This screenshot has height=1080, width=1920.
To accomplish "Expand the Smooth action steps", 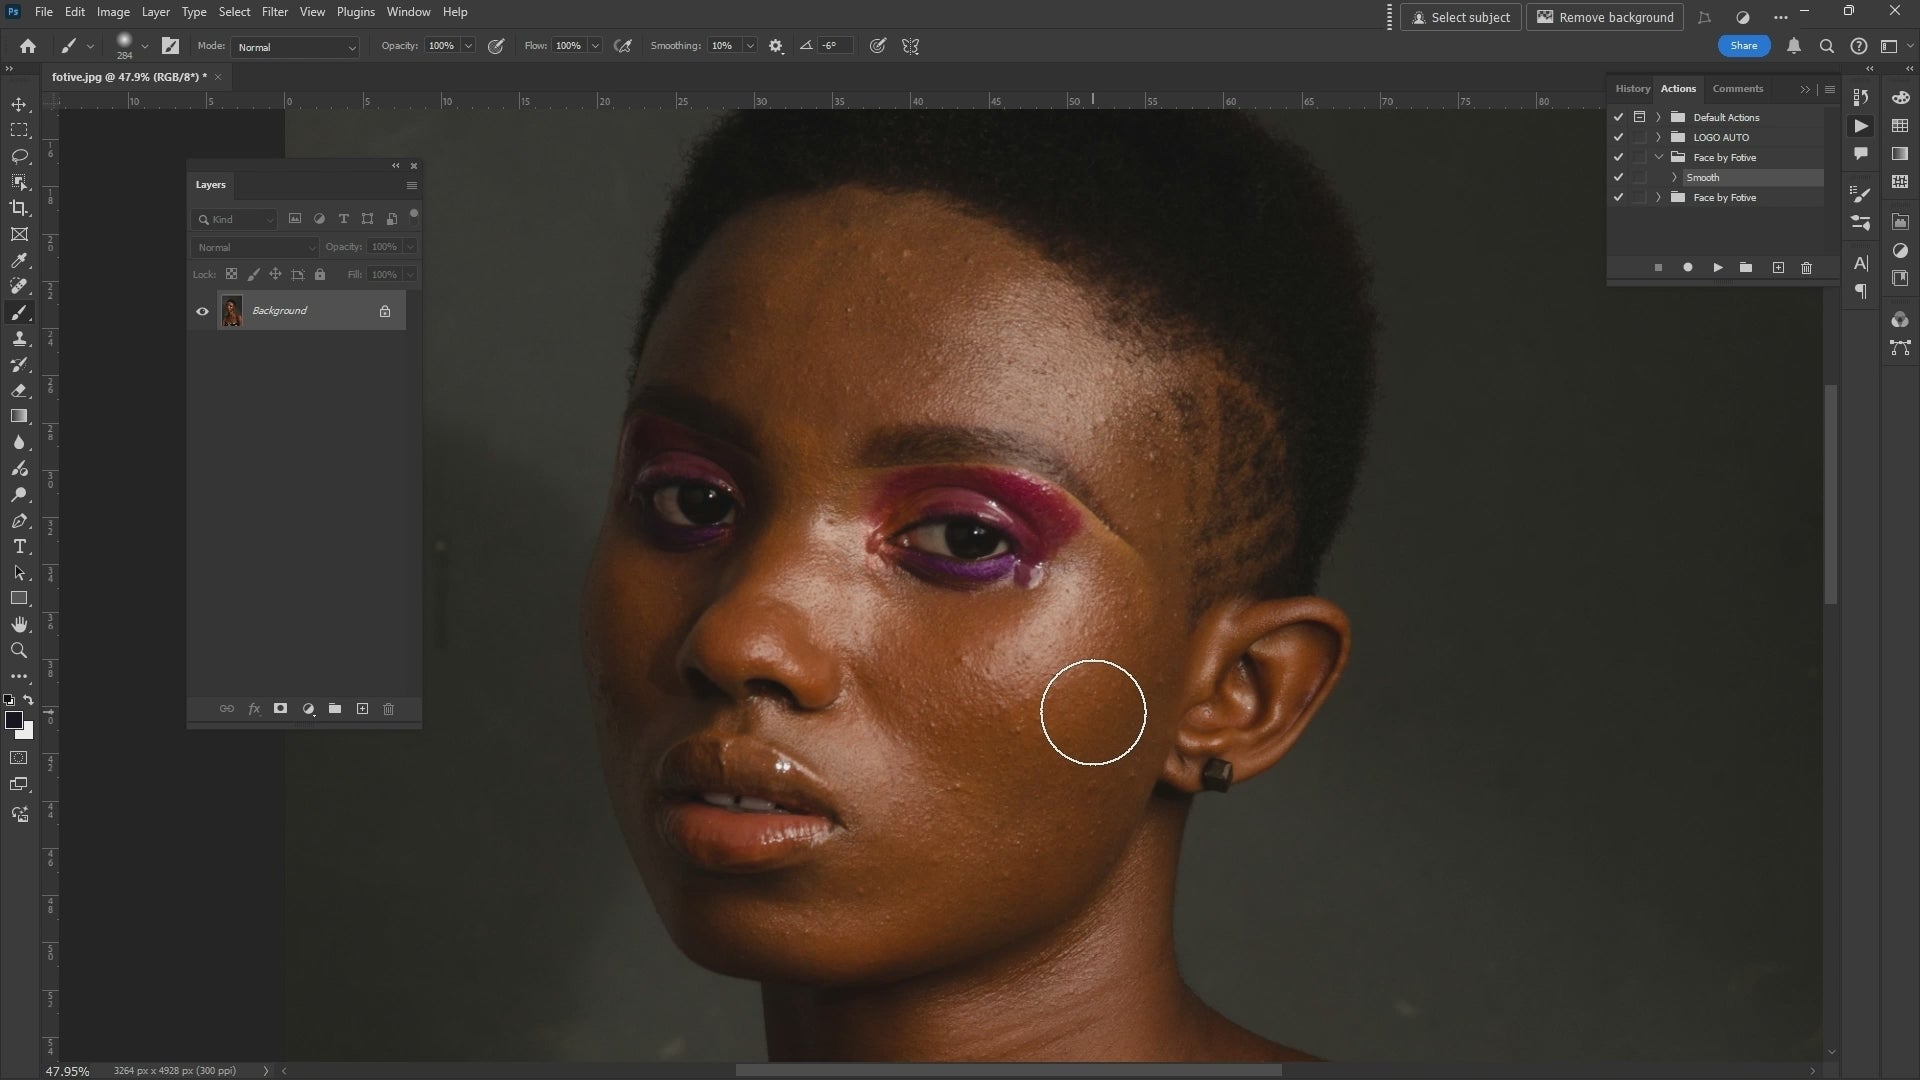I will point(1674,177).
